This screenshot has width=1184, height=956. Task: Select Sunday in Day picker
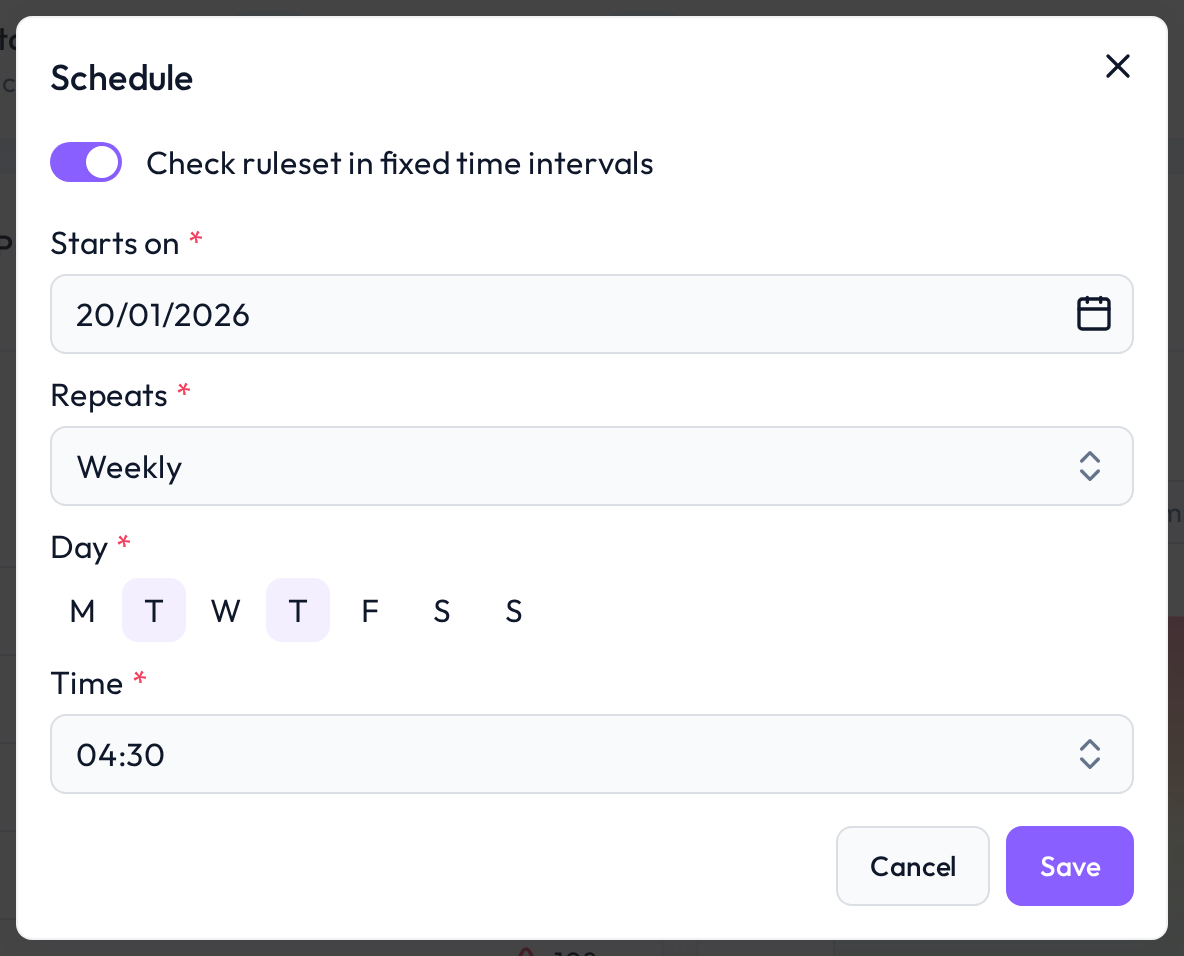[x=513, y=610]
